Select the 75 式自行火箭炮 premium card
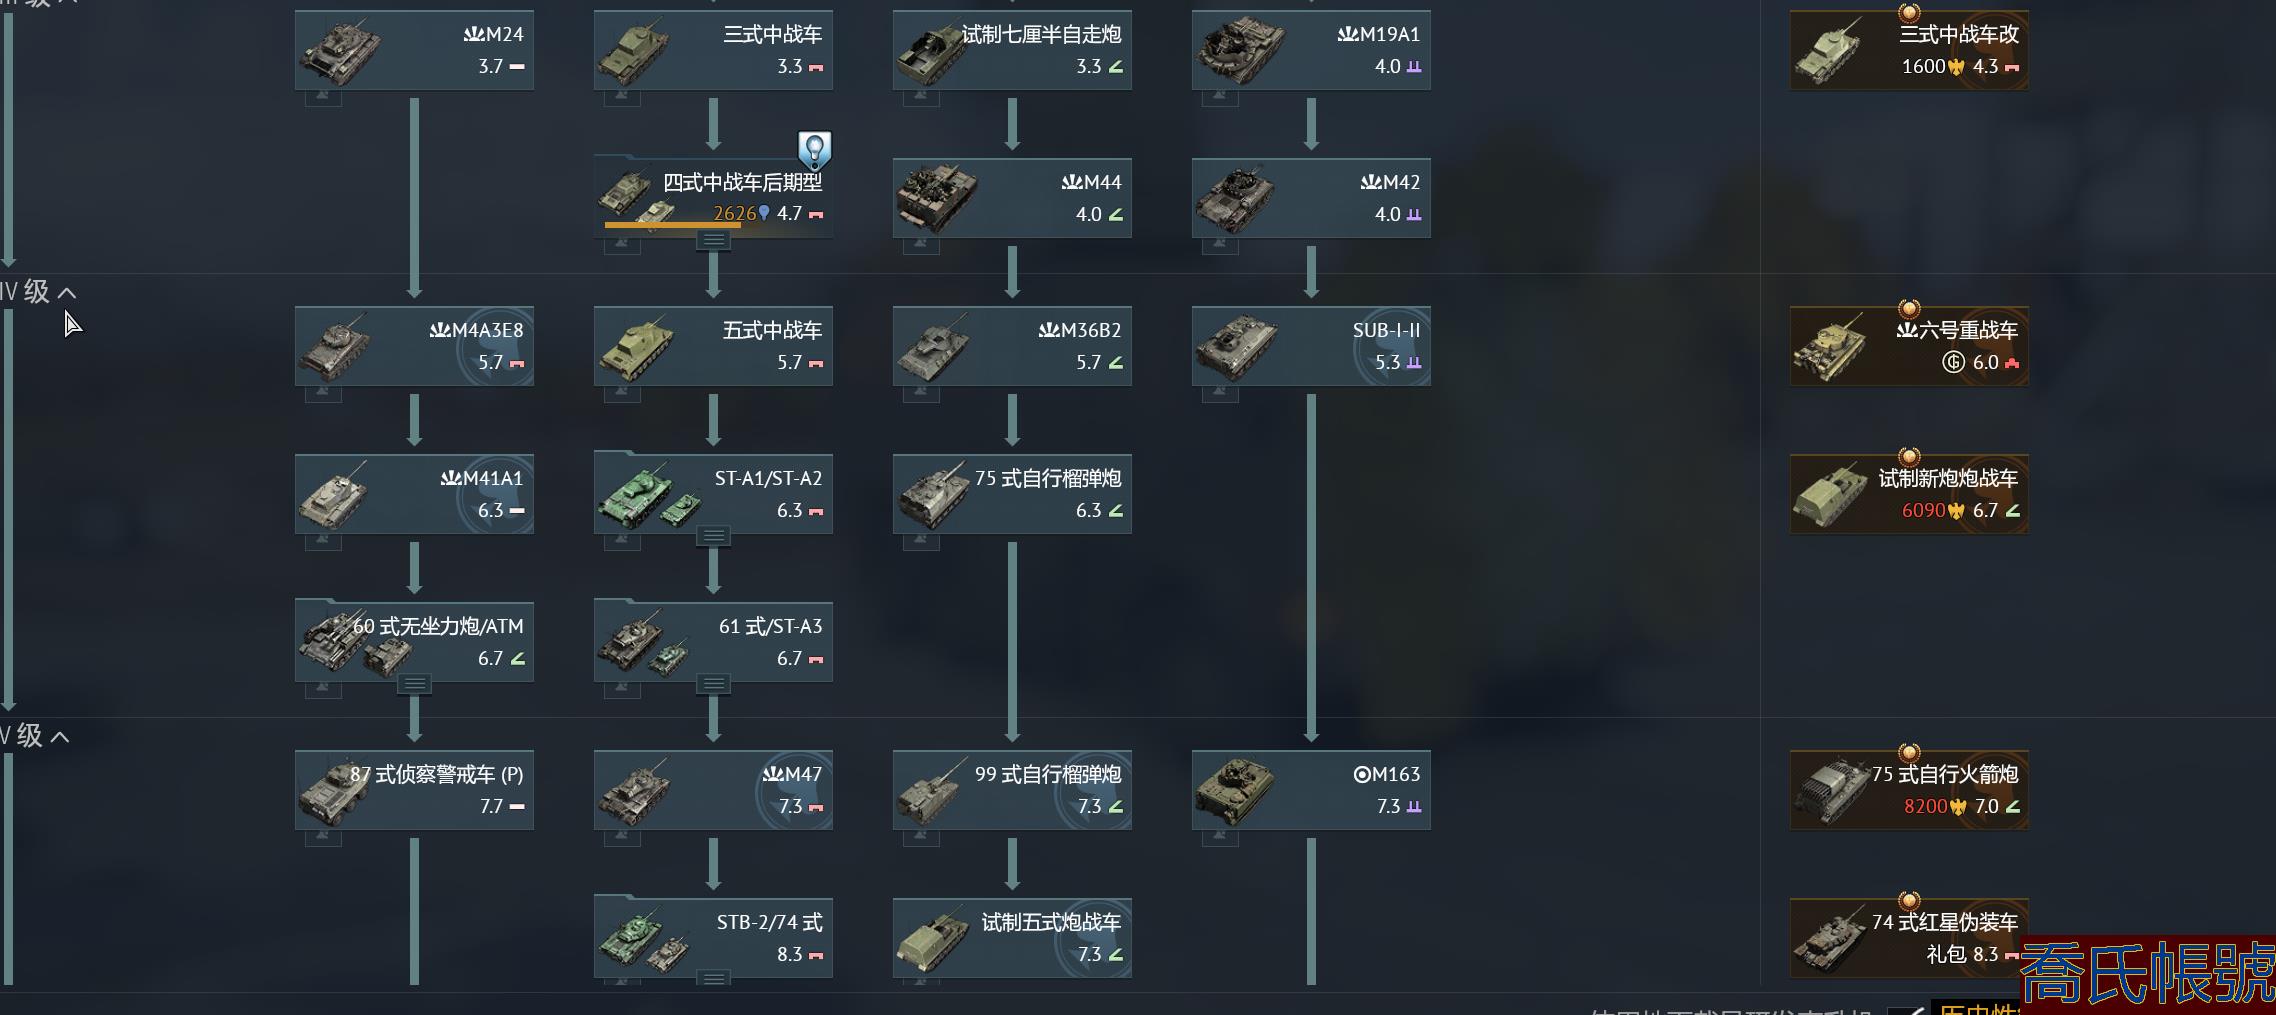This screenshot has height=1015, width=2276. 1909,790
